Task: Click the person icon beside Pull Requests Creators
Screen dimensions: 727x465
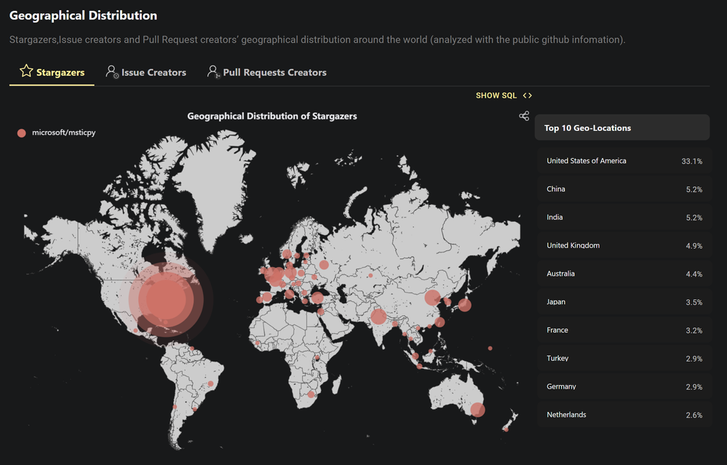Action: pos(213,71)
